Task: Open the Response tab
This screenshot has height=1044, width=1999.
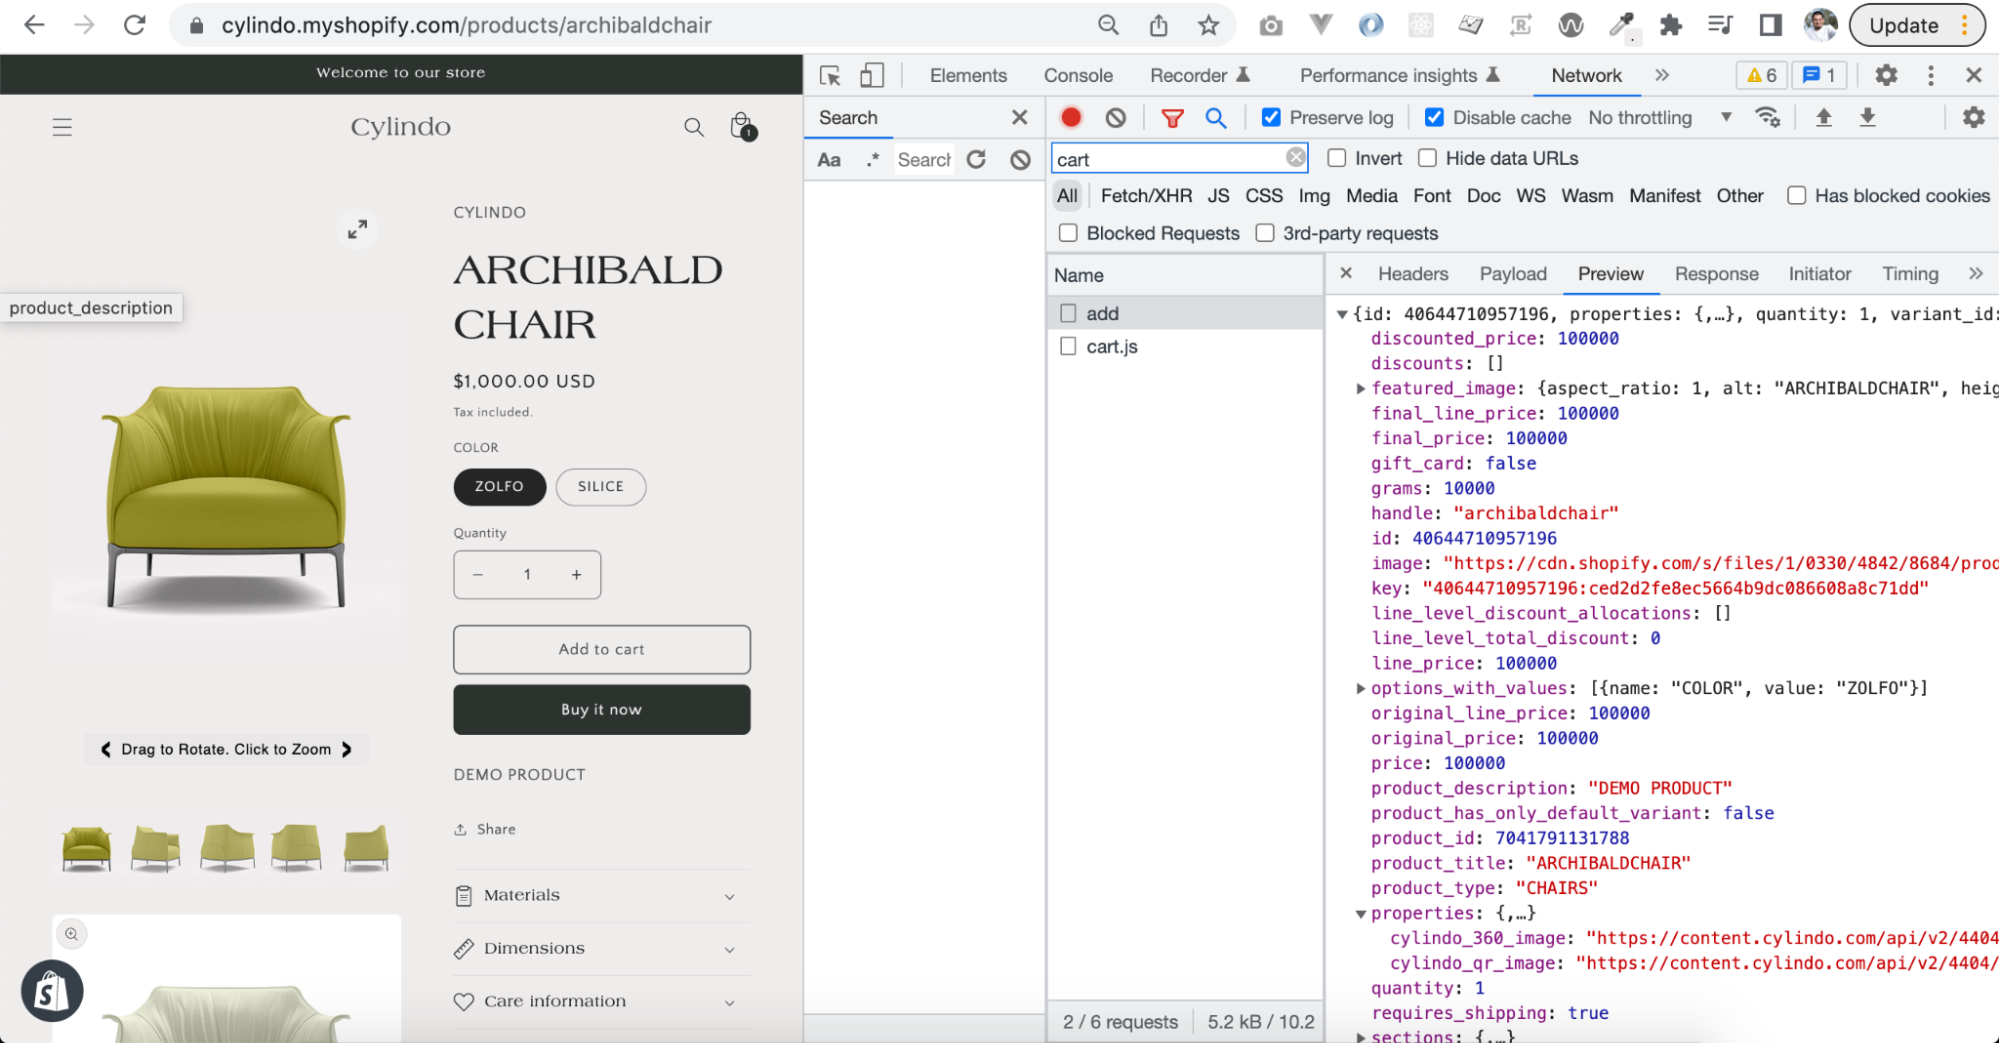Action: coord(1716,274)
